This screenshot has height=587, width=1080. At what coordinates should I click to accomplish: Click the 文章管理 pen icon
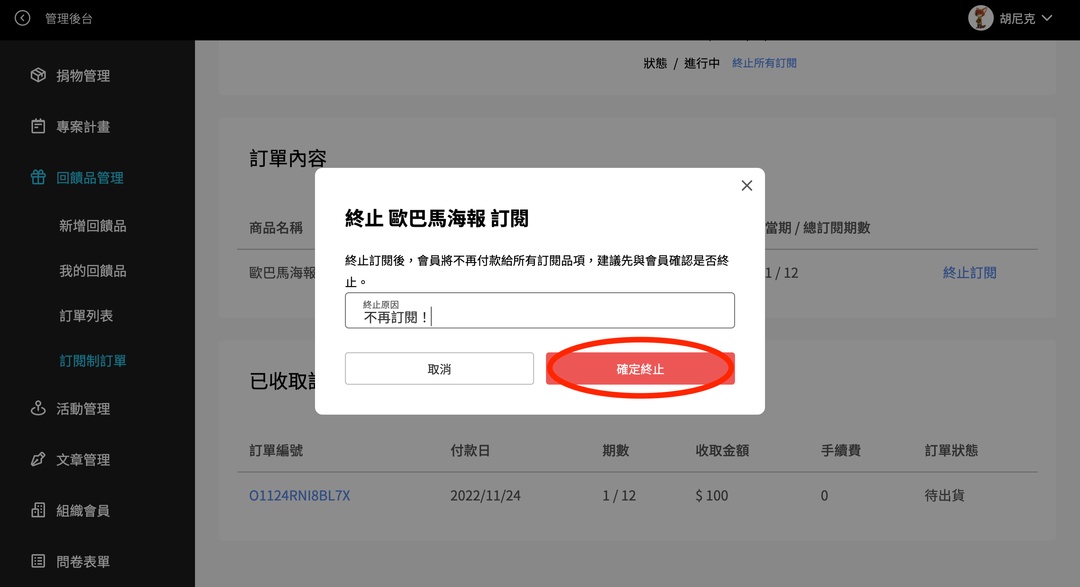(38, 460)
